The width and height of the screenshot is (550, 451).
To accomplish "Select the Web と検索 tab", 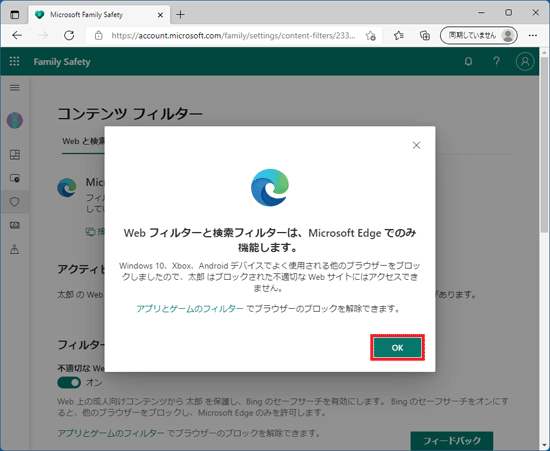I will (83, 141).
